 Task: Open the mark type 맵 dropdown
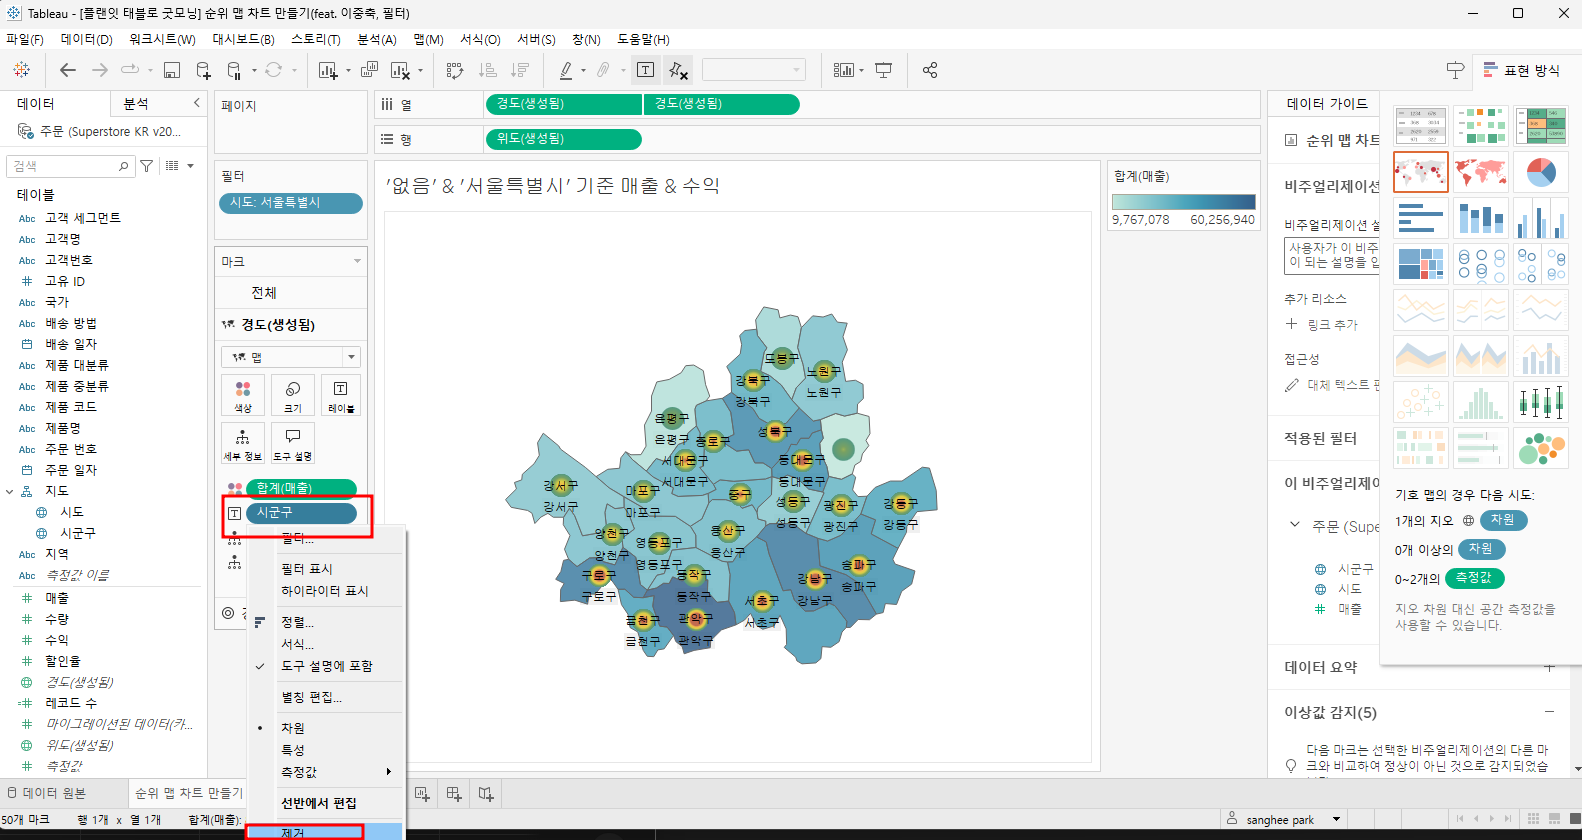(x=291, y=357)
